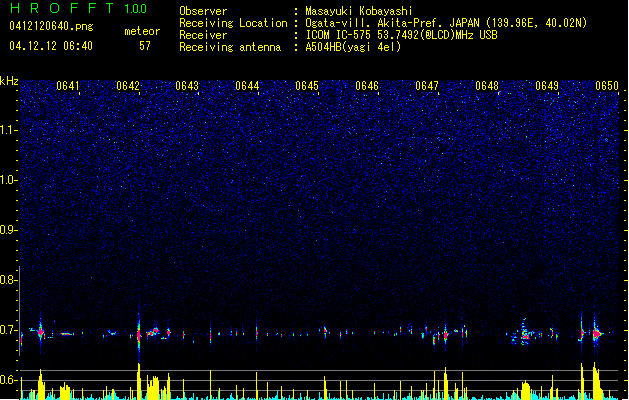Click the 0650 time marker

click(607, 86)
